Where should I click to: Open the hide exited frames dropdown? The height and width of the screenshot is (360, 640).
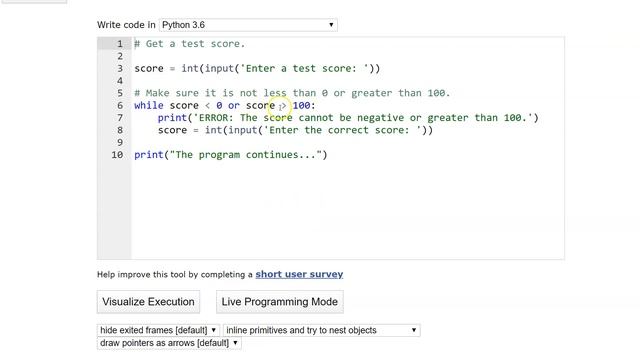click(x=158, y=330)
